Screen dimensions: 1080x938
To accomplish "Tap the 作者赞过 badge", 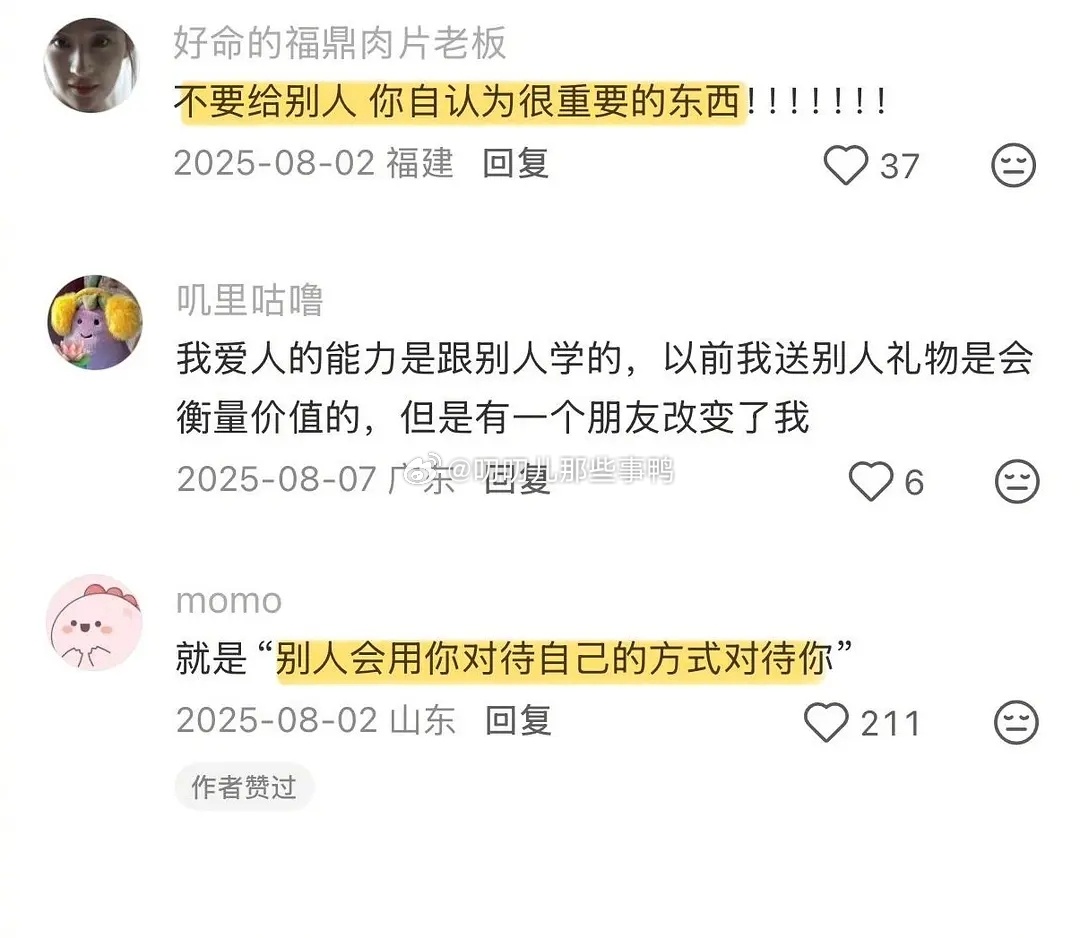I will point(245,786).
